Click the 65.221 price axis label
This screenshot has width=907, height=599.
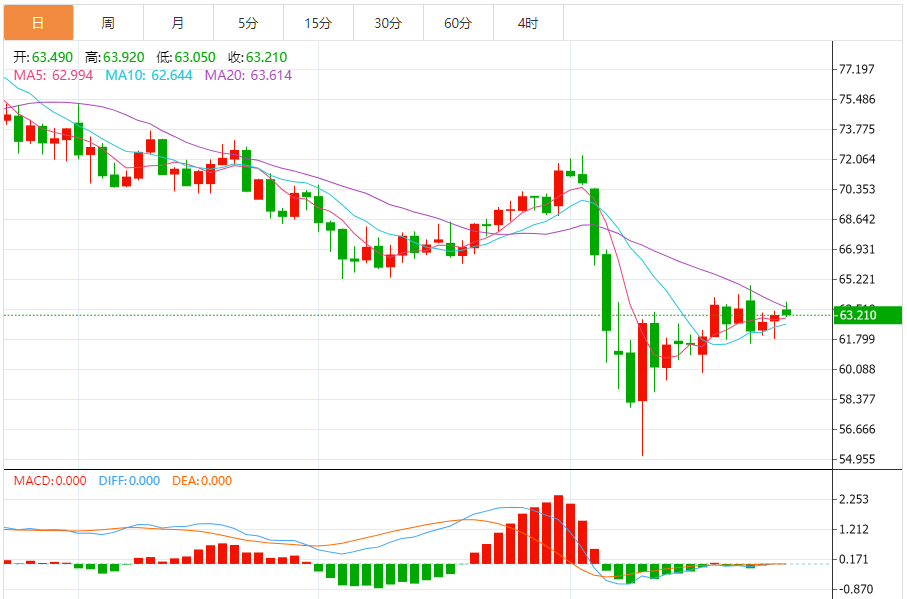click(857, 280)
